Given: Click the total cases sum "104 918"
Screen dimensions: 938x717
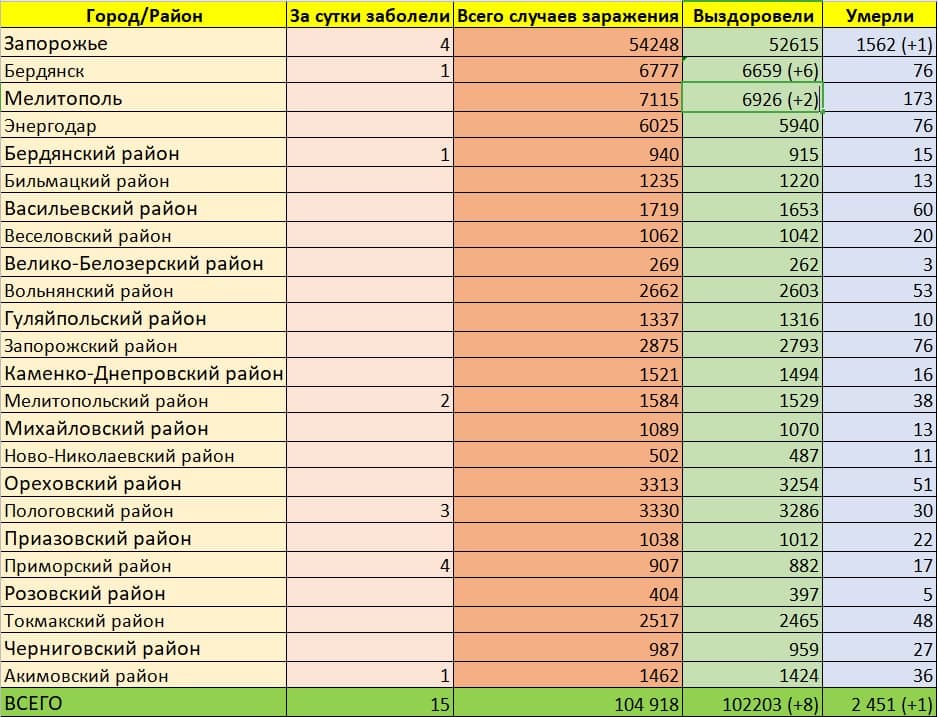Looking at the screenshot, I should (x=567, y=703).
